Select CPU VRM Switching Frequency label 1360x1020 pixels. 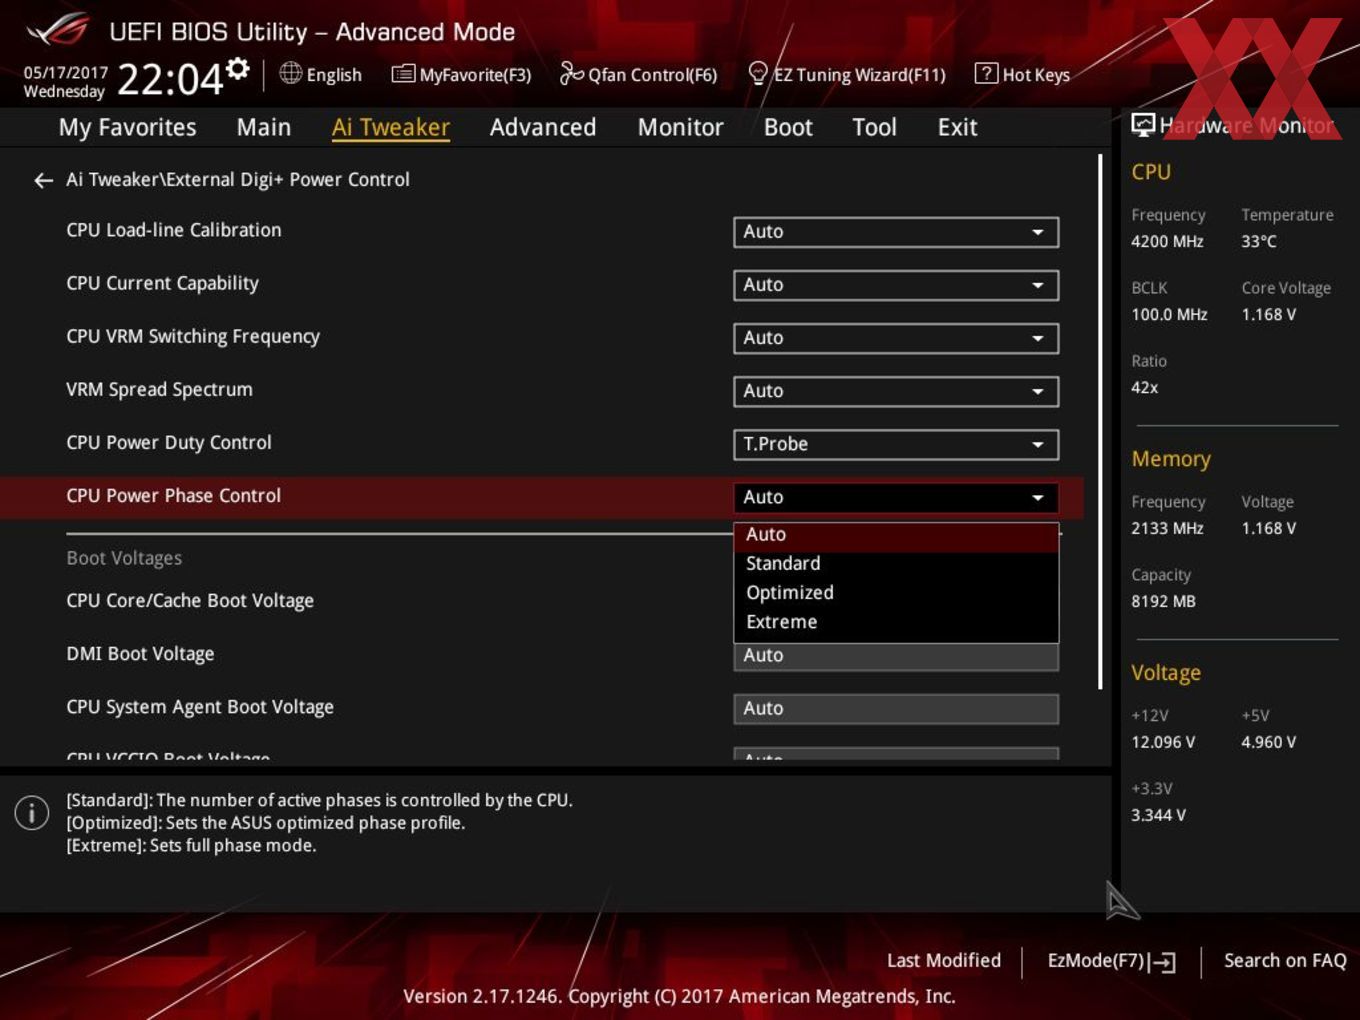(x=193, y=336)
